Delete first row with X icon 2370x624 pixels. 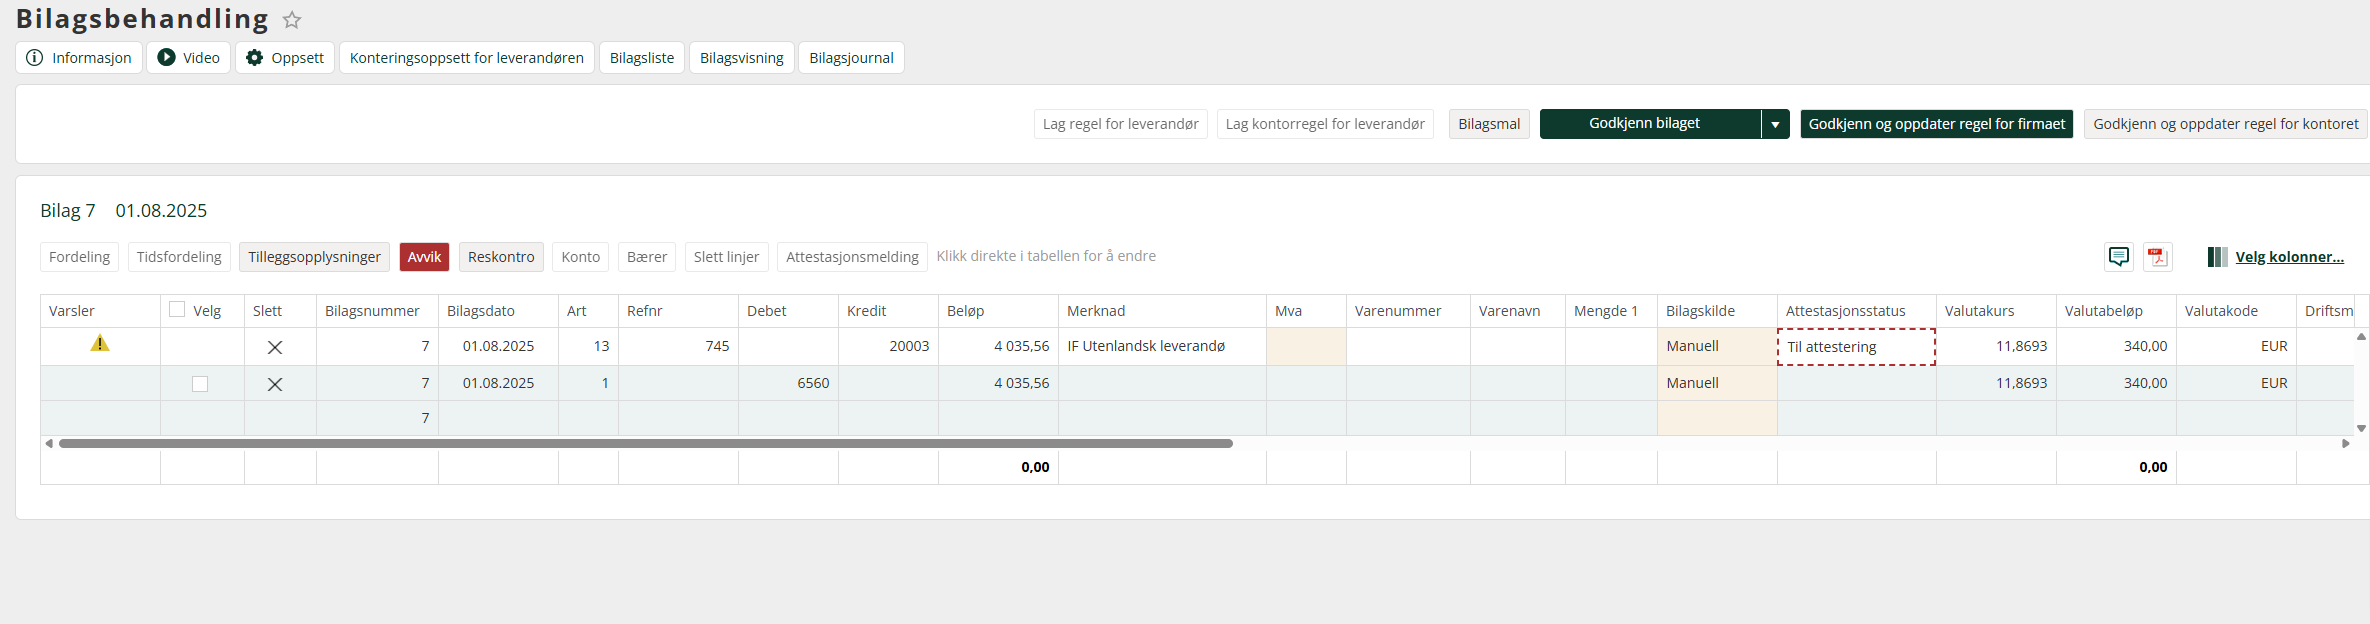(x=275, y=347)
